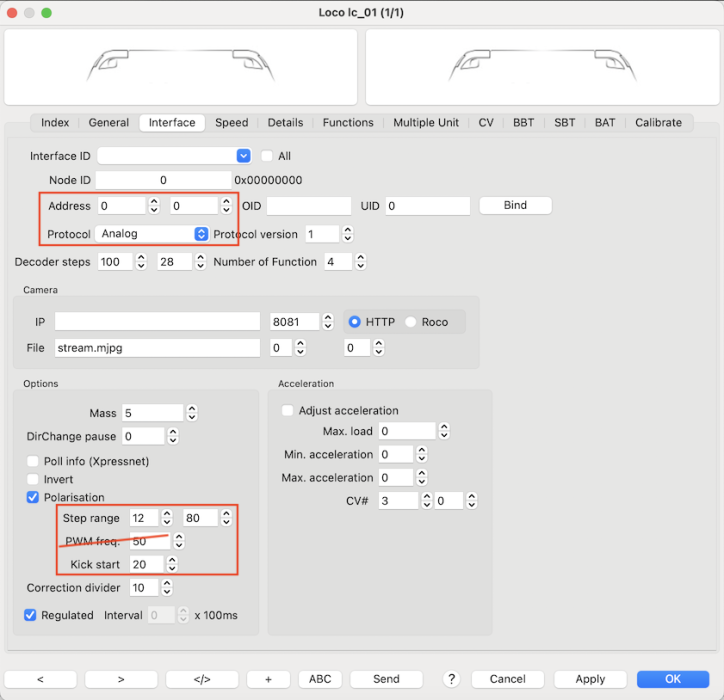Screen dimensions: 724x700
Task: Click the Apply button
Action: [590, 679]
